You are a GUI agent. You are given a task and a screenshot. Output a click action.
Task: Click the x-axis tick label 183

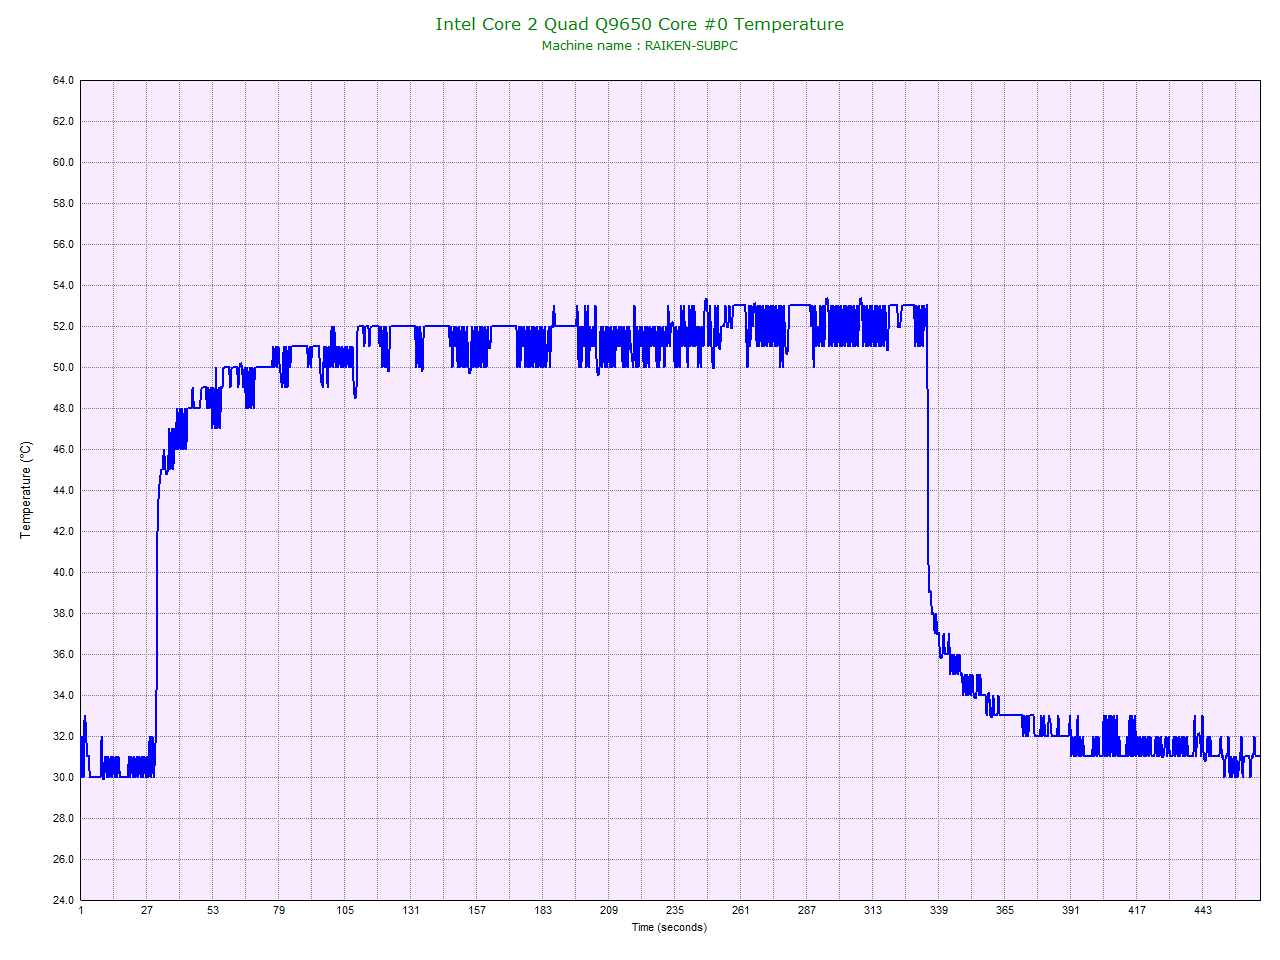click(x=543, y=910)
